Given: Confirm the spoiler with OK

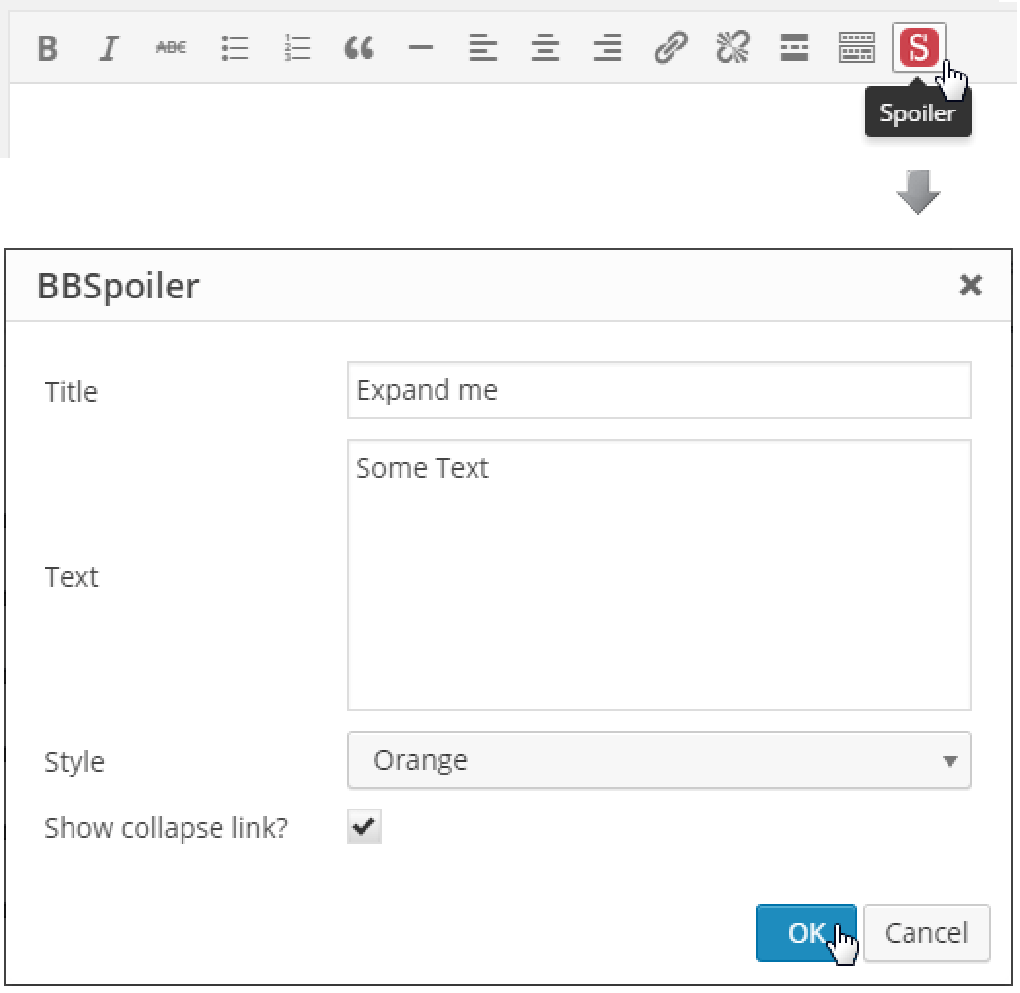Looking at the screenshot, I should point(805,932).
